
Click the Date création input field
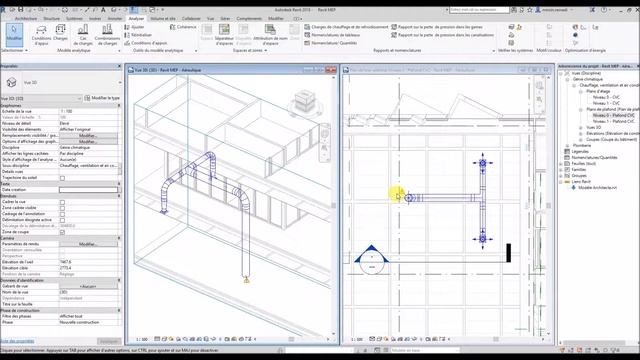coord(88,190)
